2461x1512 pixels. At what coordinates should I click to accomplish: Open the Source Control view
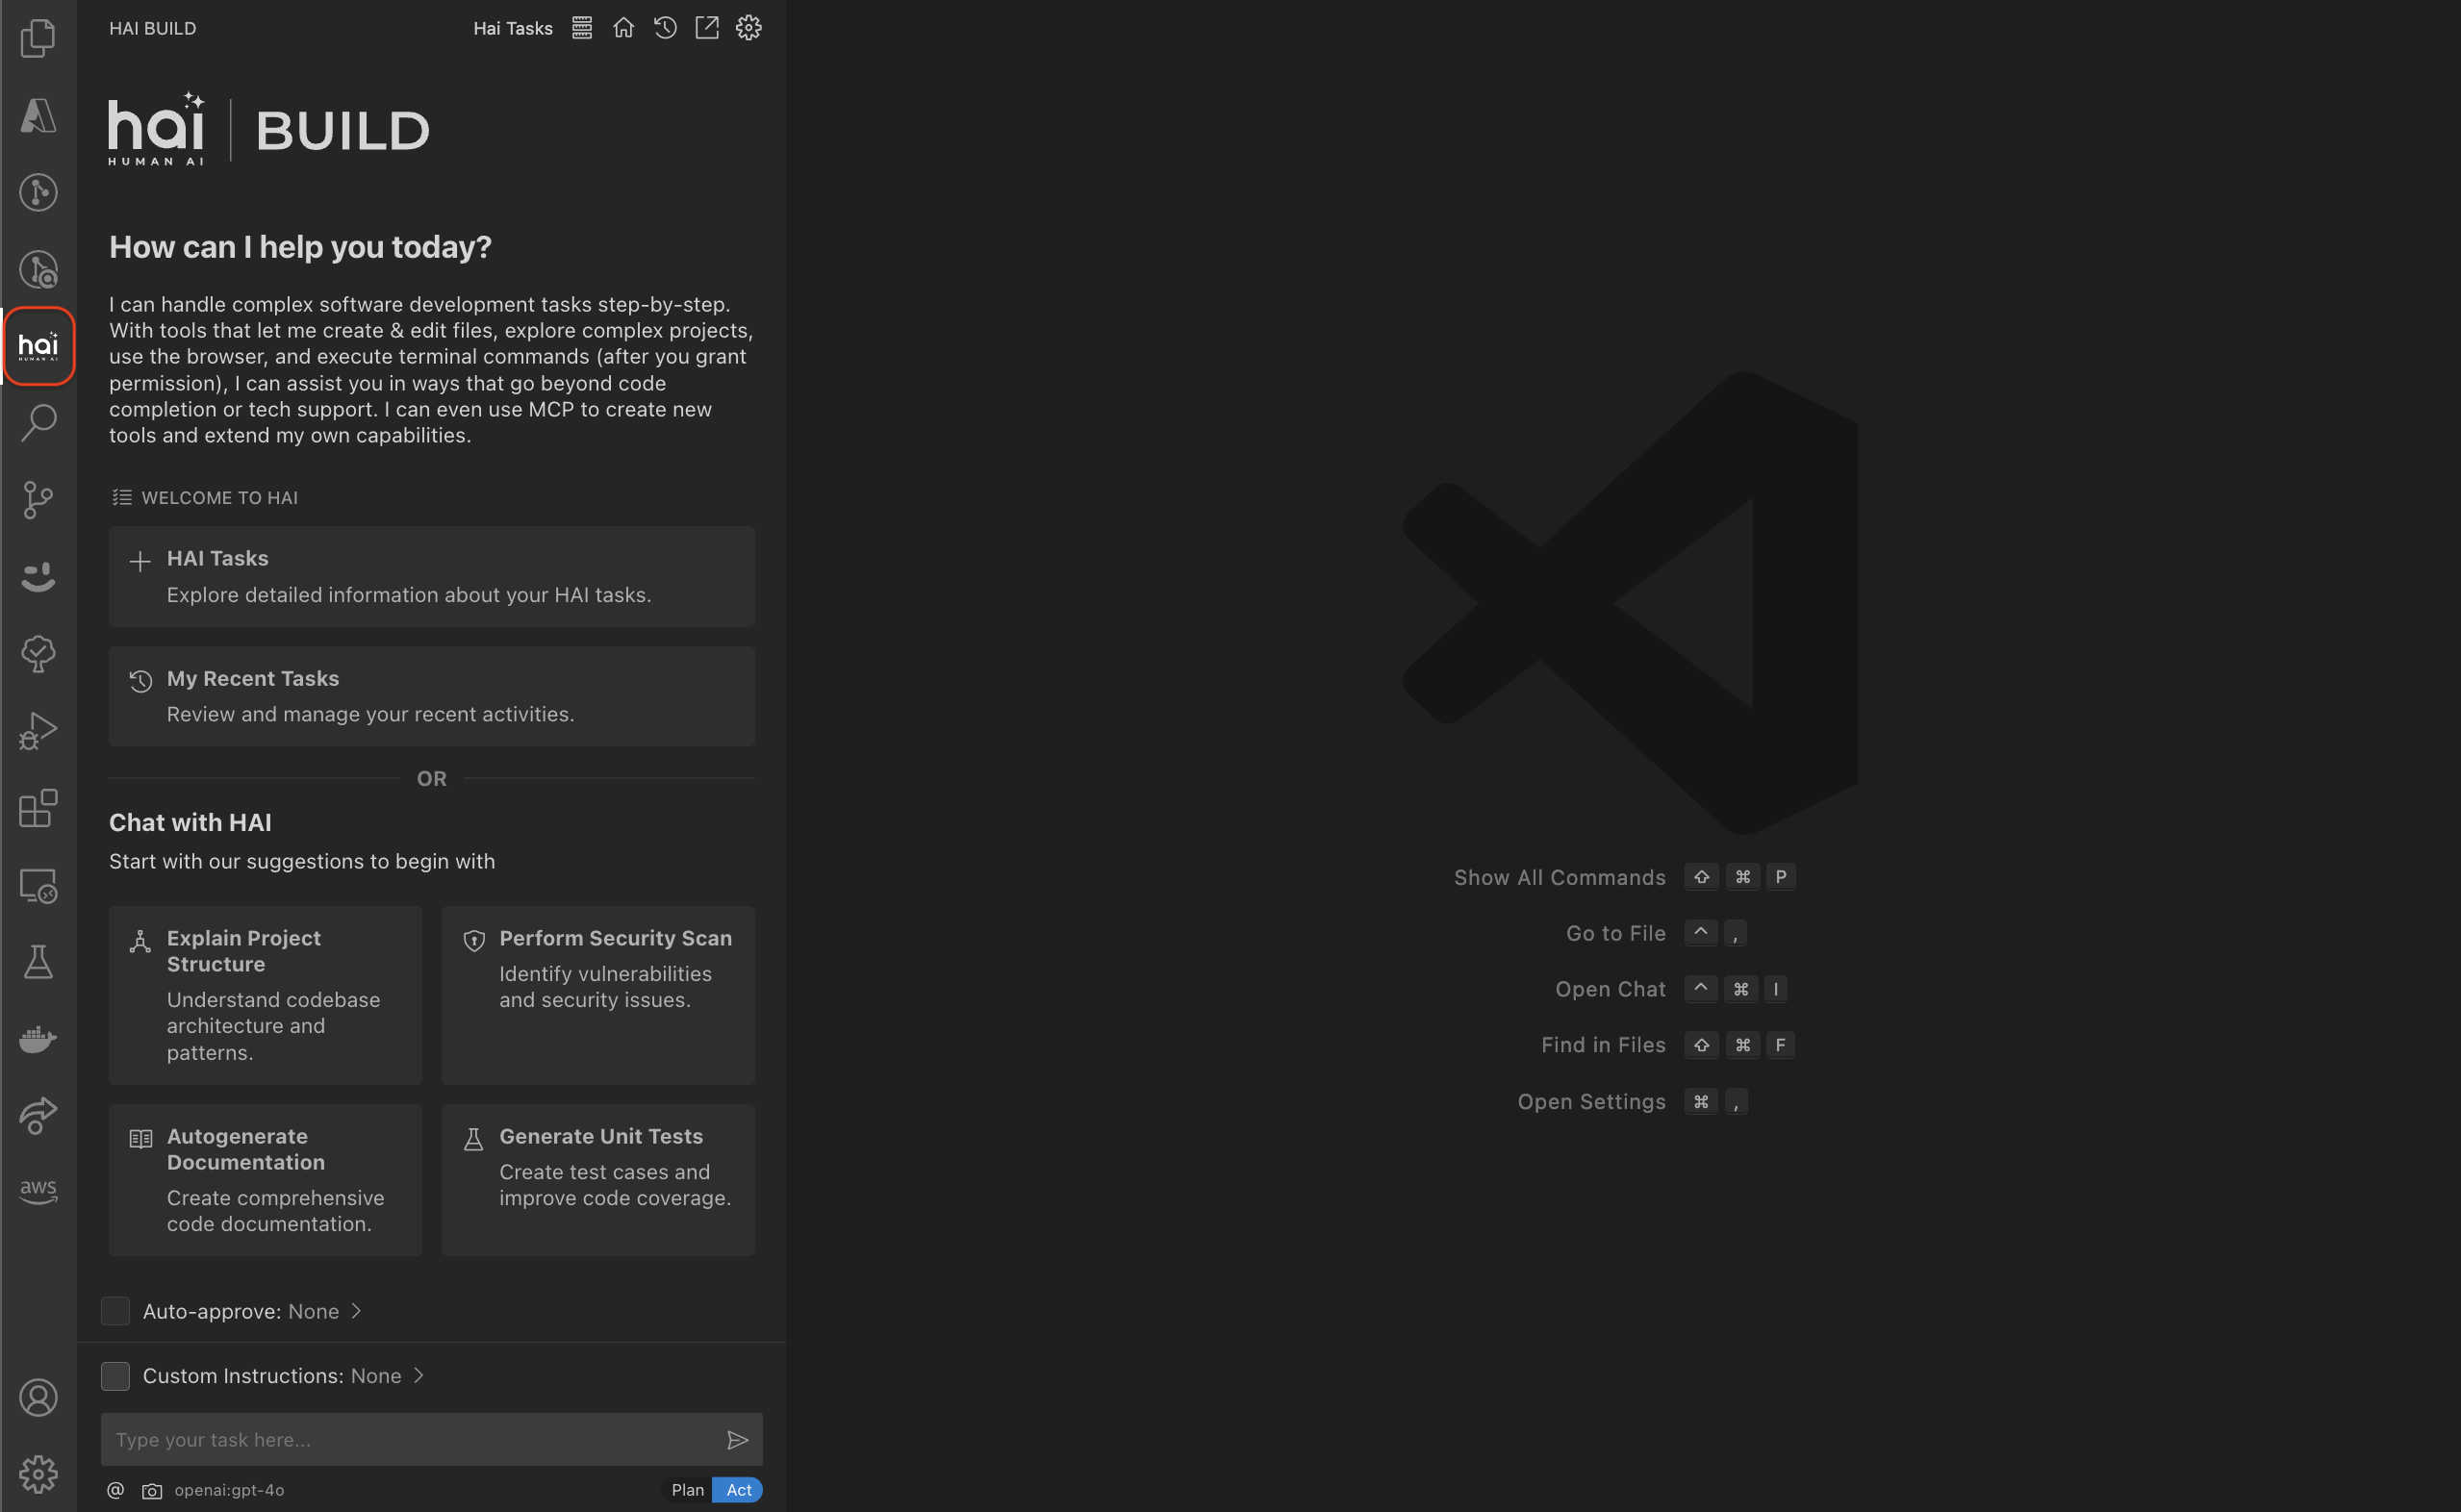38,500
